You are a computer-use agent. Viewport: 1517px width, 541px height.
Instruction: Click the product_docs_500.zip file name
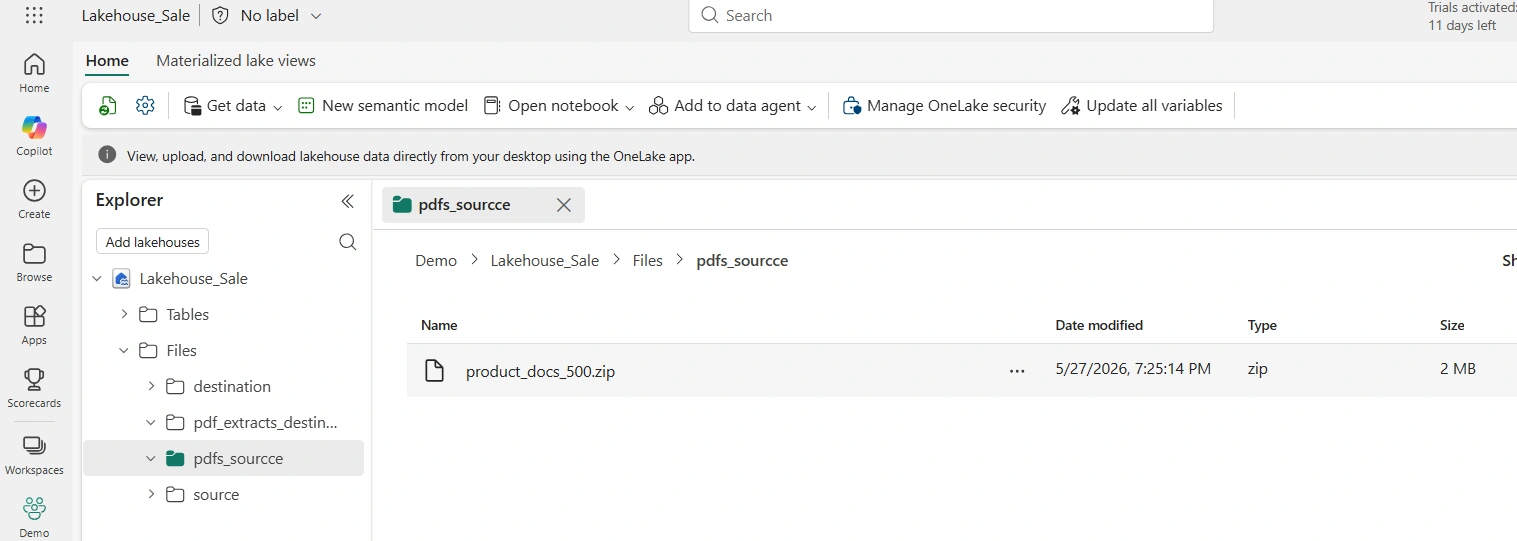click(540, 371)
